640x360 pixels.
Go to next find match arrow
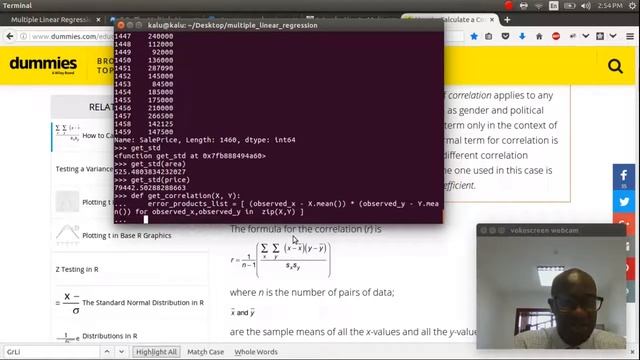click(x=121, y=351)
